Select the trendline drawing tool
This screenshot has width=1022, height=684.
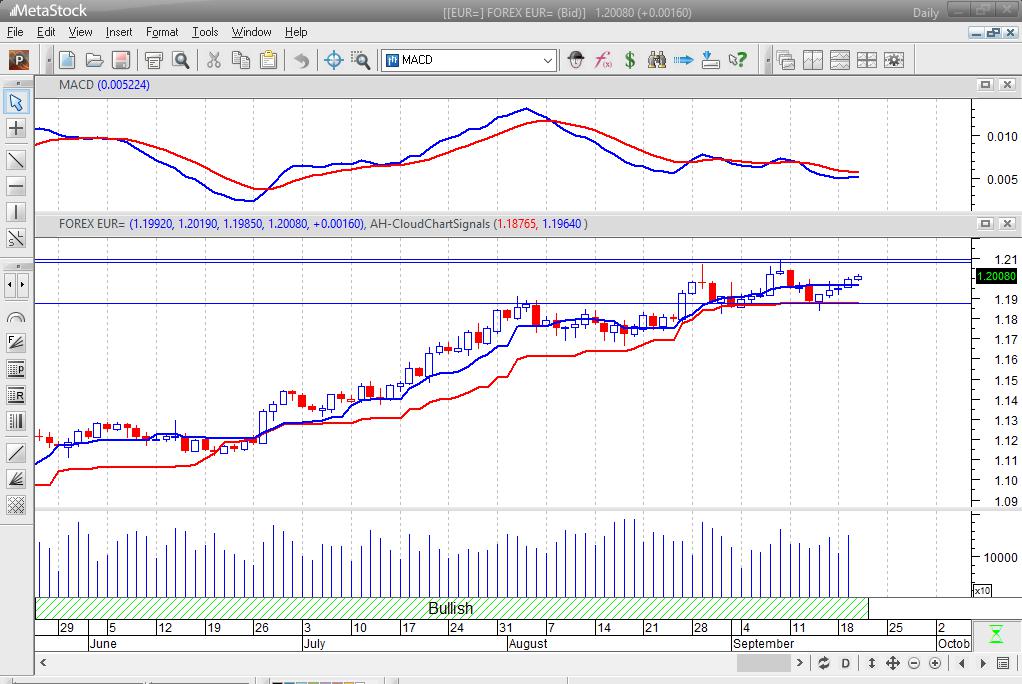[x=14, y=160]
